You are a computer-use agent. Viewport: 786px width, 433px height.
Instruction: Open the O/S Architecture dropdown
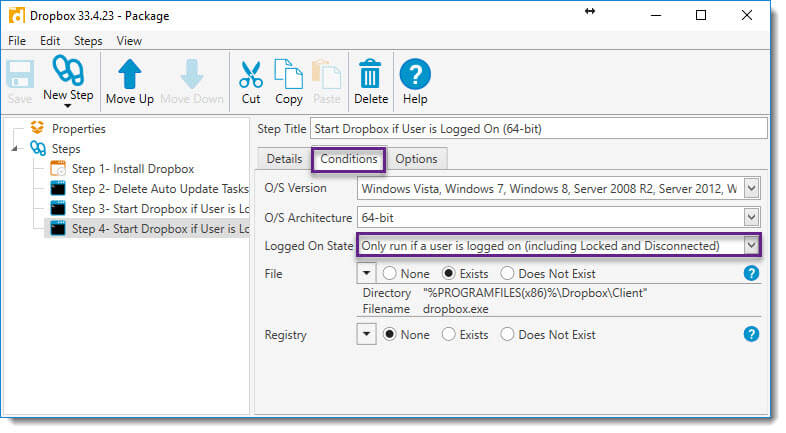pyautogui.click(x=751, y=218)
